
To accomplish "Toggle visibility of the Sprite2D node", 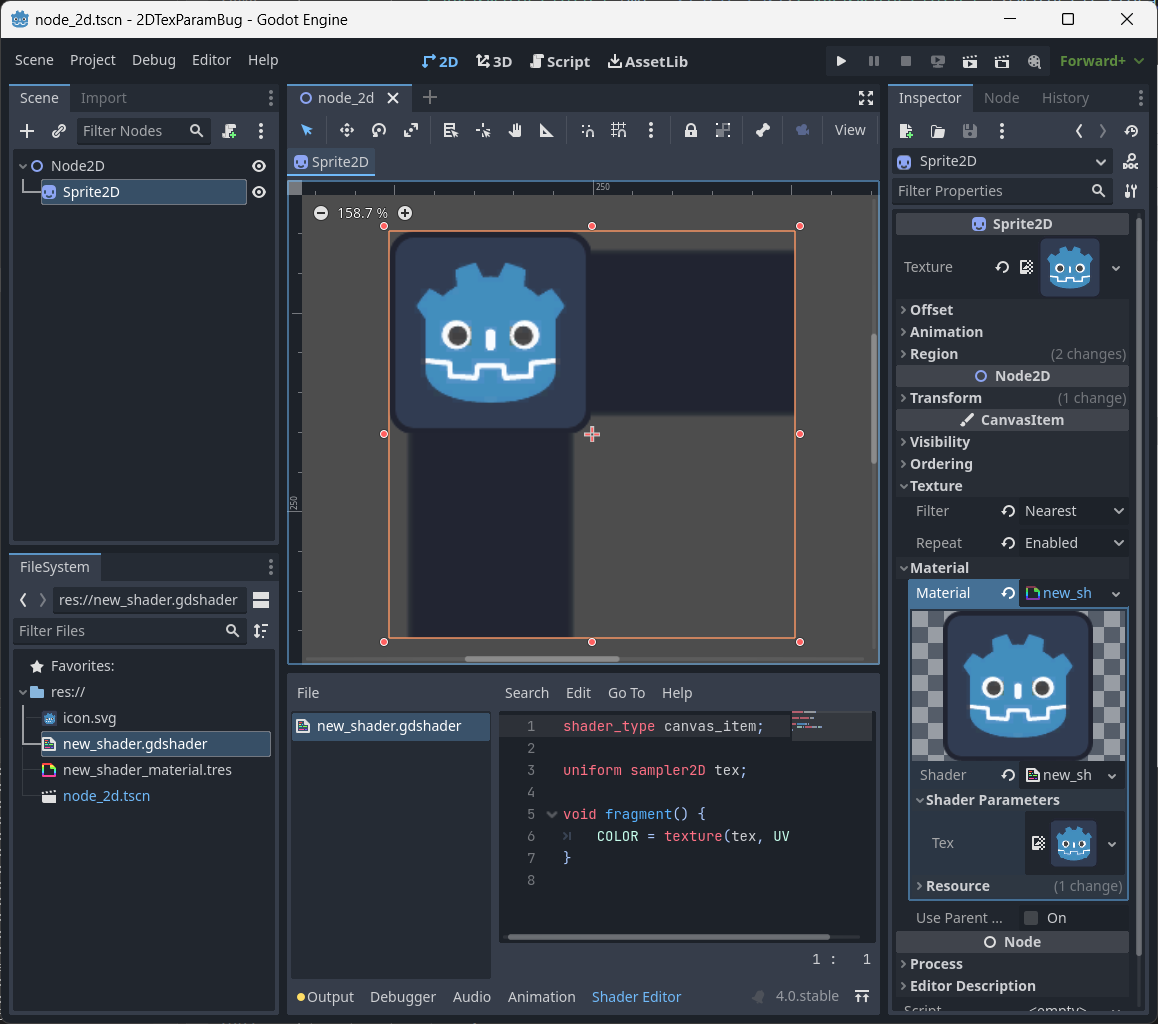I will pyautogui.click(x=258, y=192).
